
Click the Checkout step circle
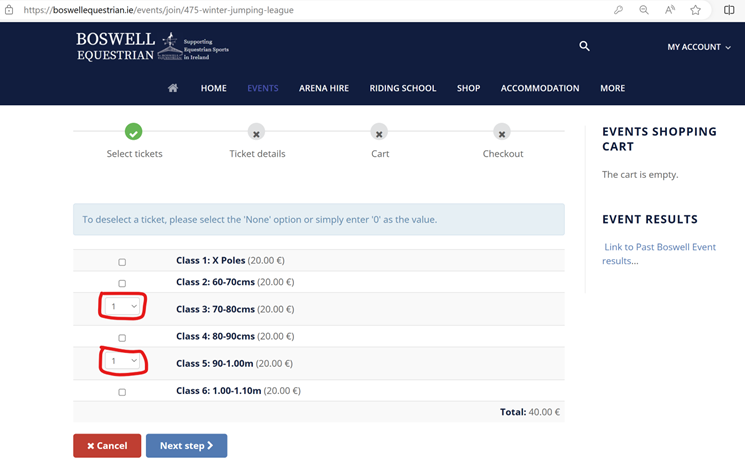(x=502, y=132)
